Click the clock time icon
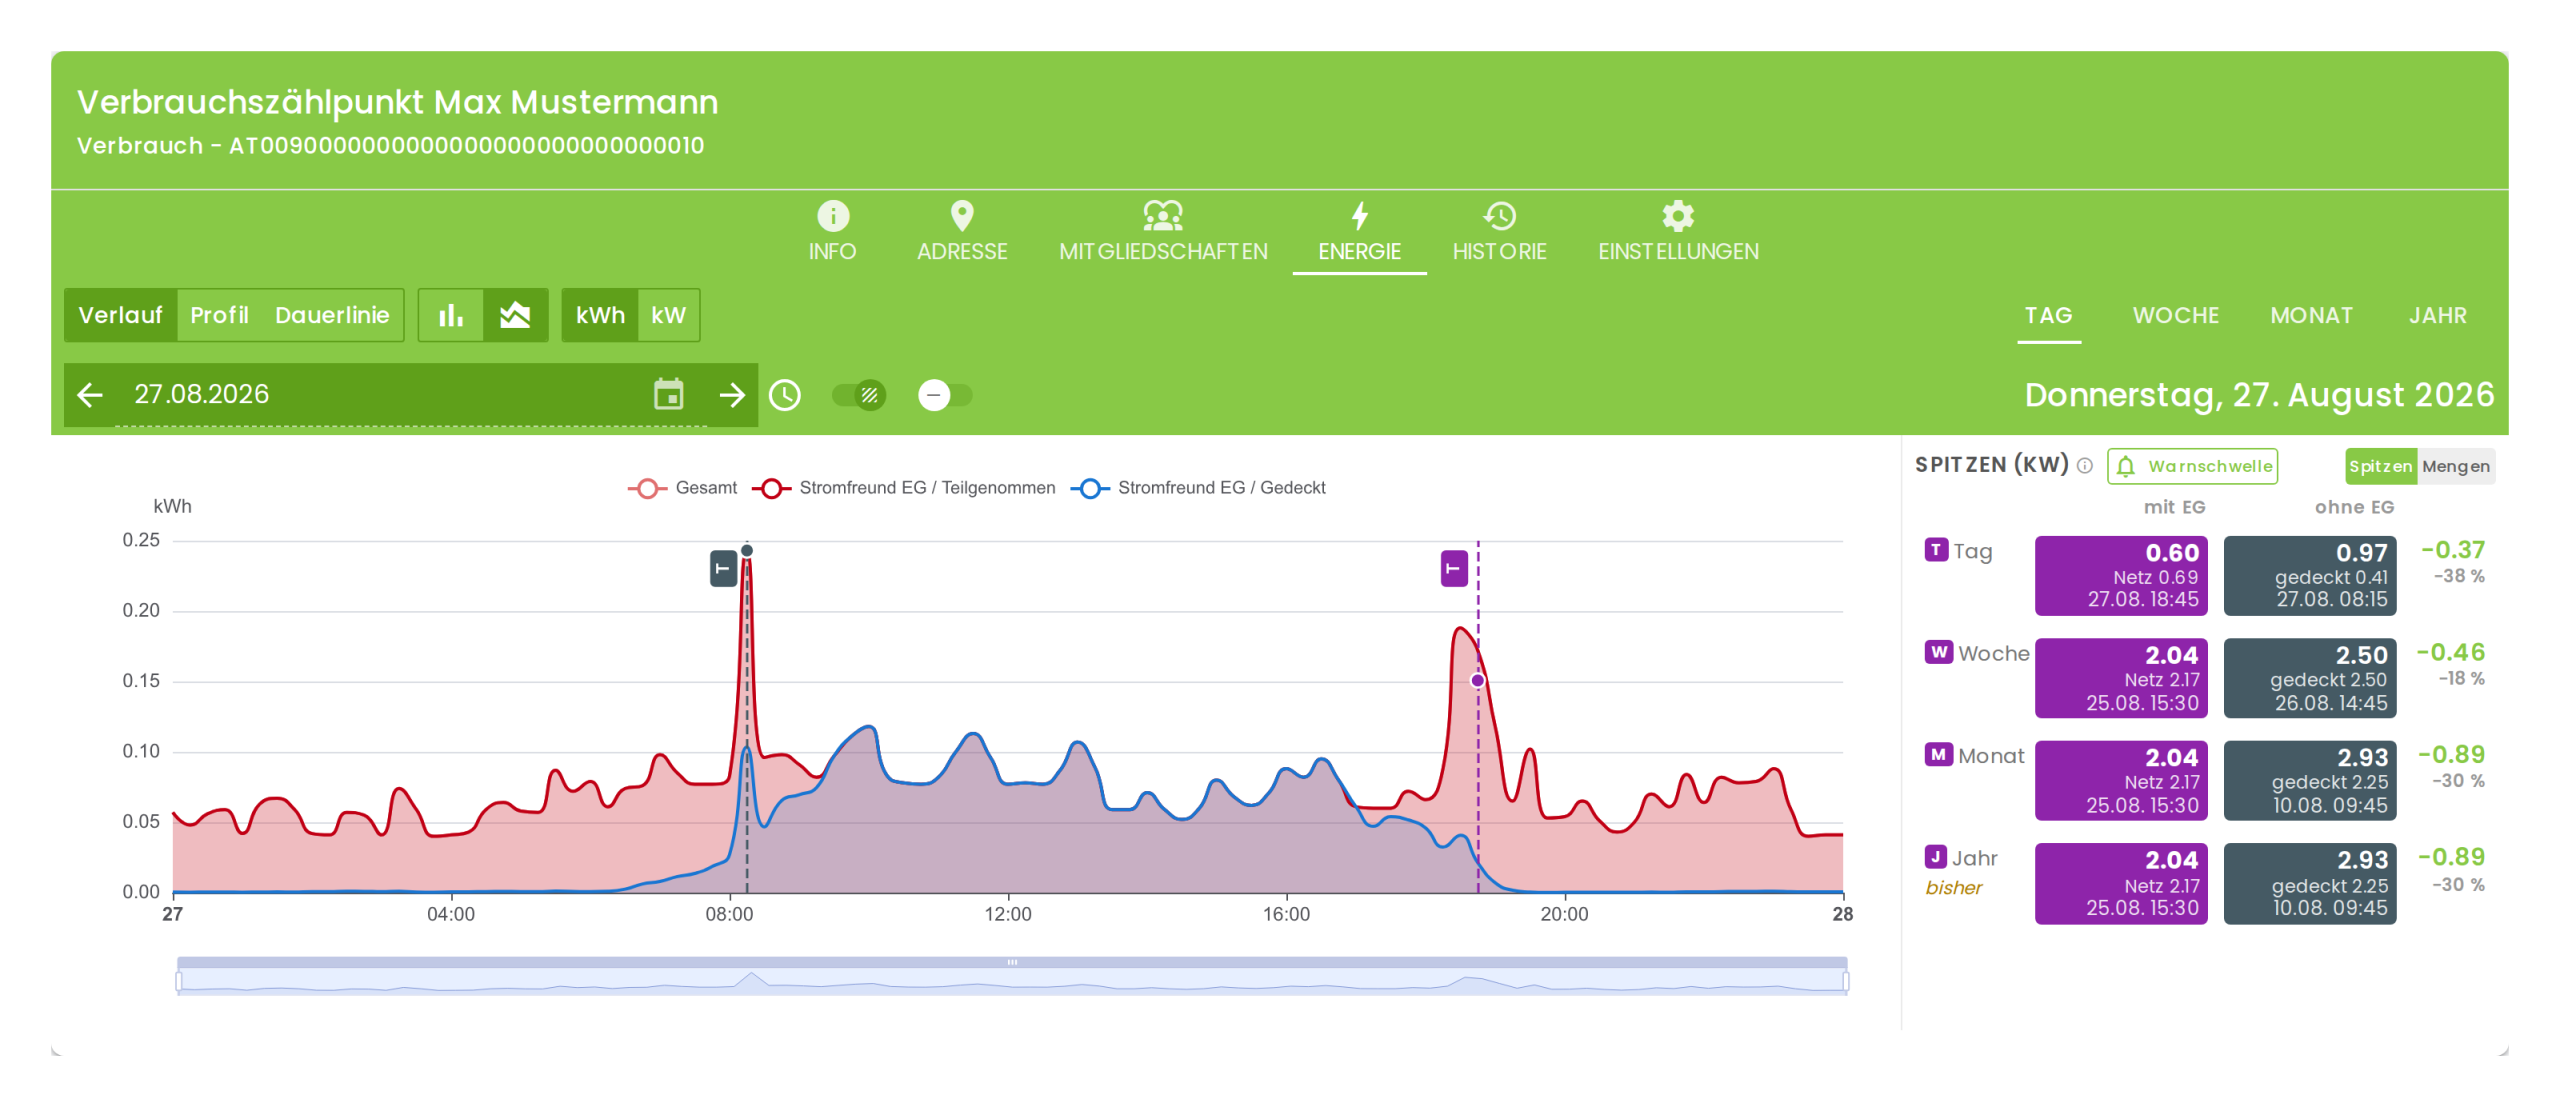2560x1107 pixels. click(785, 395)
